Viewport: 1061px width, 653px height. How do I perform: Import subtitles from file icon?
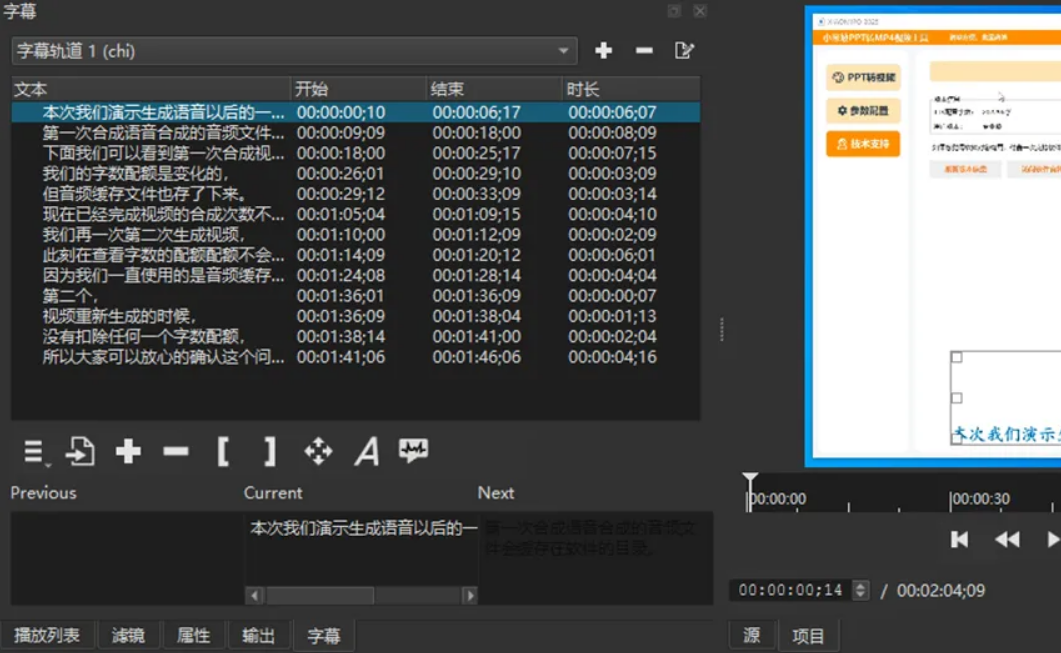click(80, 452)
